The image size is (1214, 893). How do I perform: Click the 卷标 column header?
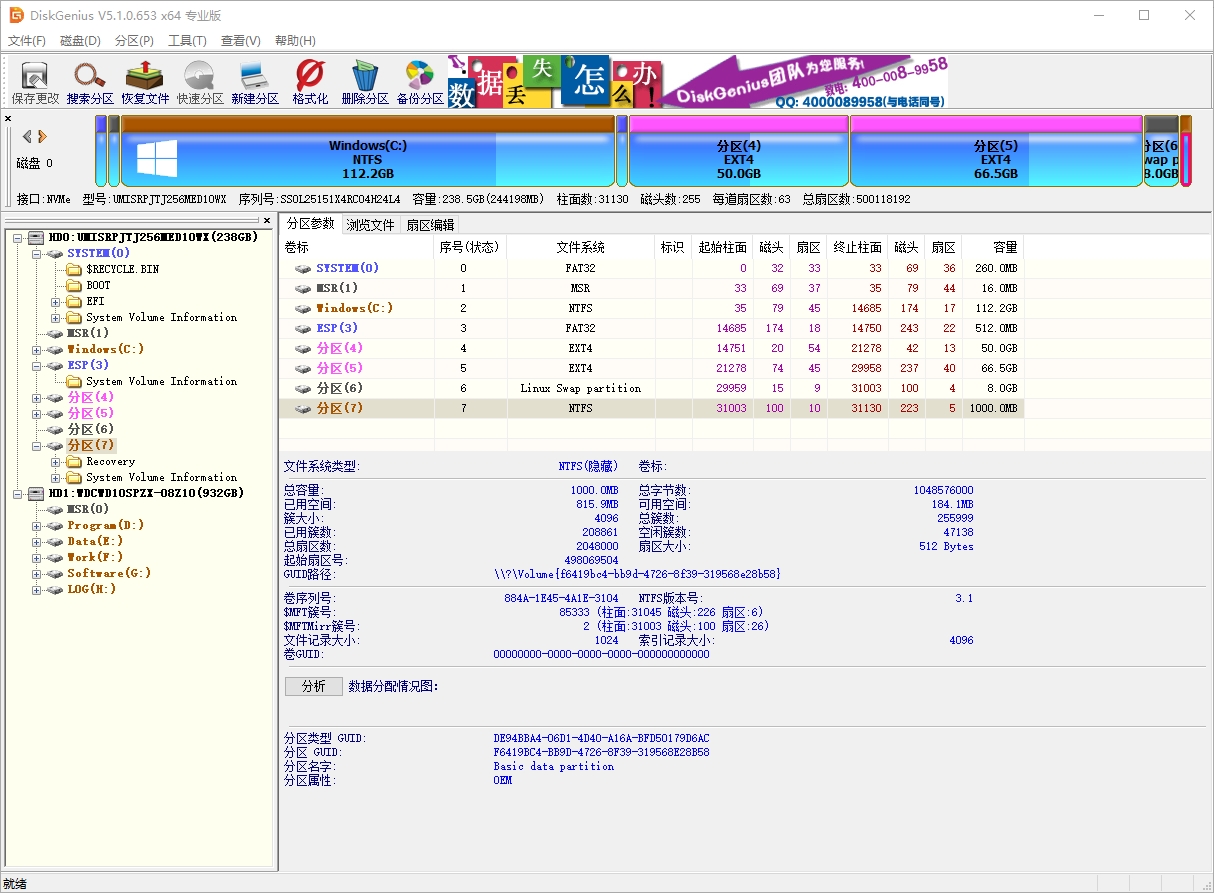[x=357, y=247]
